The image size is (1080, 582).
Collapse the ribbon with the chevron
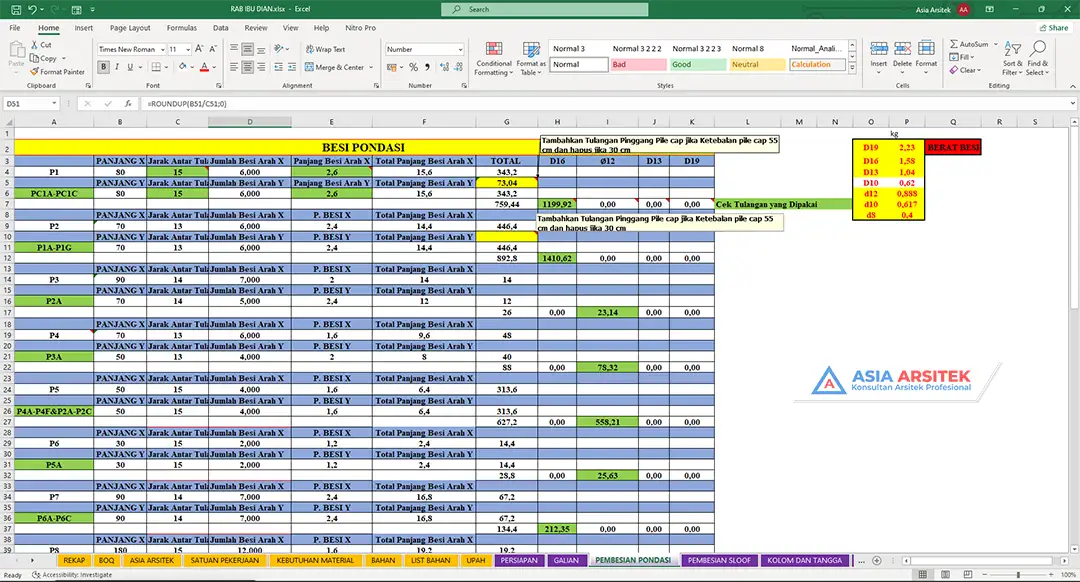click(1072, 86)
